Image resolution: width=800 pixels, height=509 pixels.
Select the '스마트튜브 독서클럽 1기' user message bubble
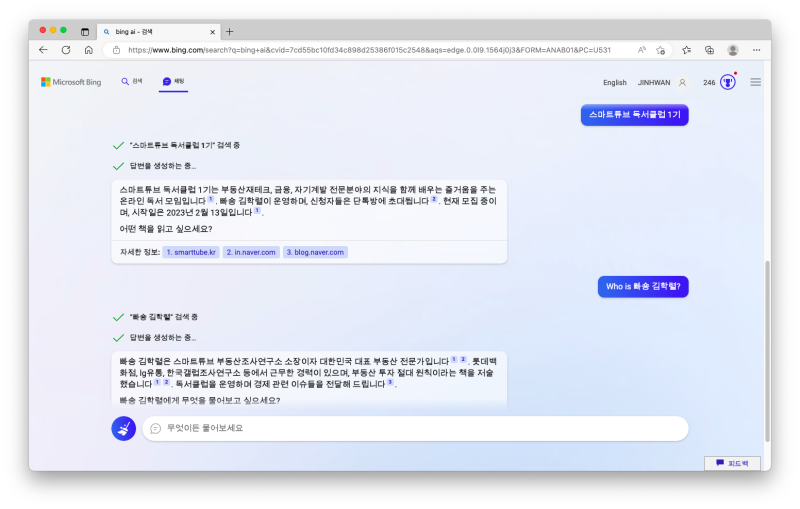[635, 115]
